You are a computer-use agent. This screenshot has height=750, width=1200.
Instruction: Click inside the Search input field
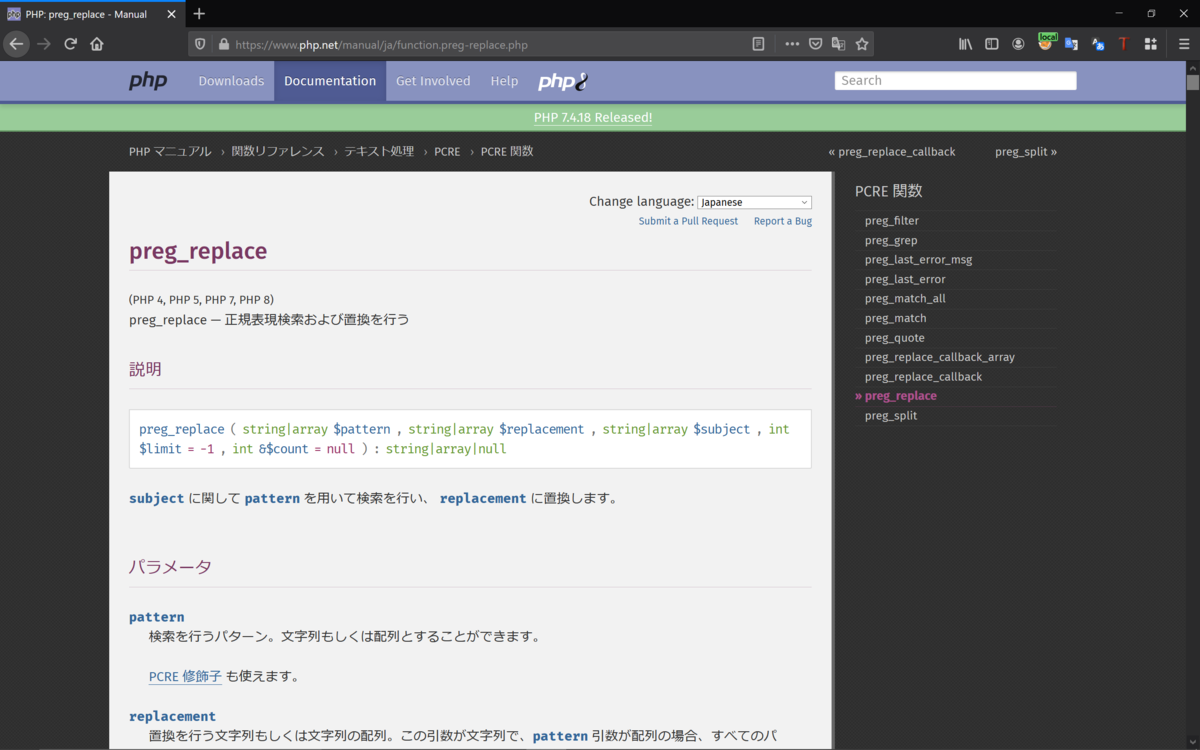(x=955, y=80)
